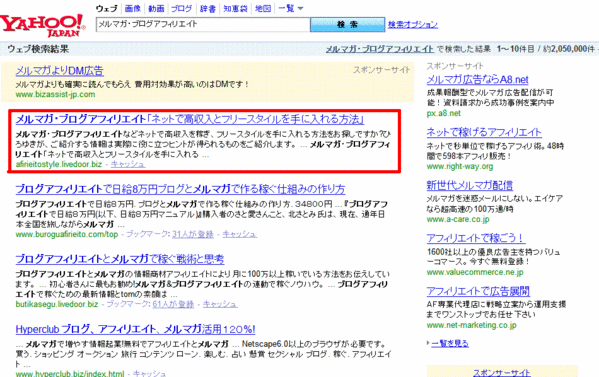This screenshot has height=377, width=599.
Task: Open result ネットで高収入とフリースタイルを手に入れる方法
Action: click(x=190, y=119)
